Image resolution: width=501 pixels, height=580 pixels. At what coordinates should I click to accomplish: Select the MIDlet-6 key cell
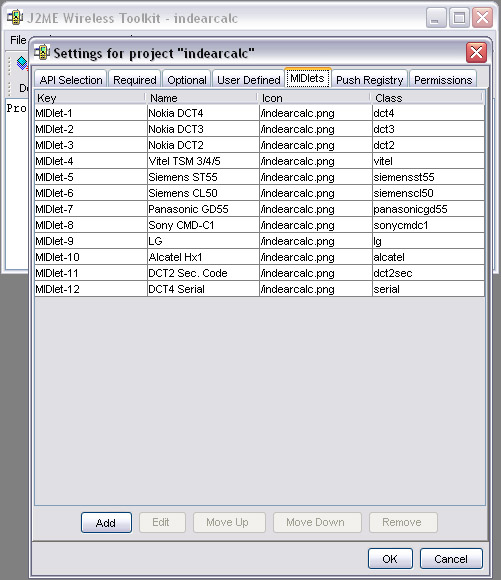[x=91, y=193]
